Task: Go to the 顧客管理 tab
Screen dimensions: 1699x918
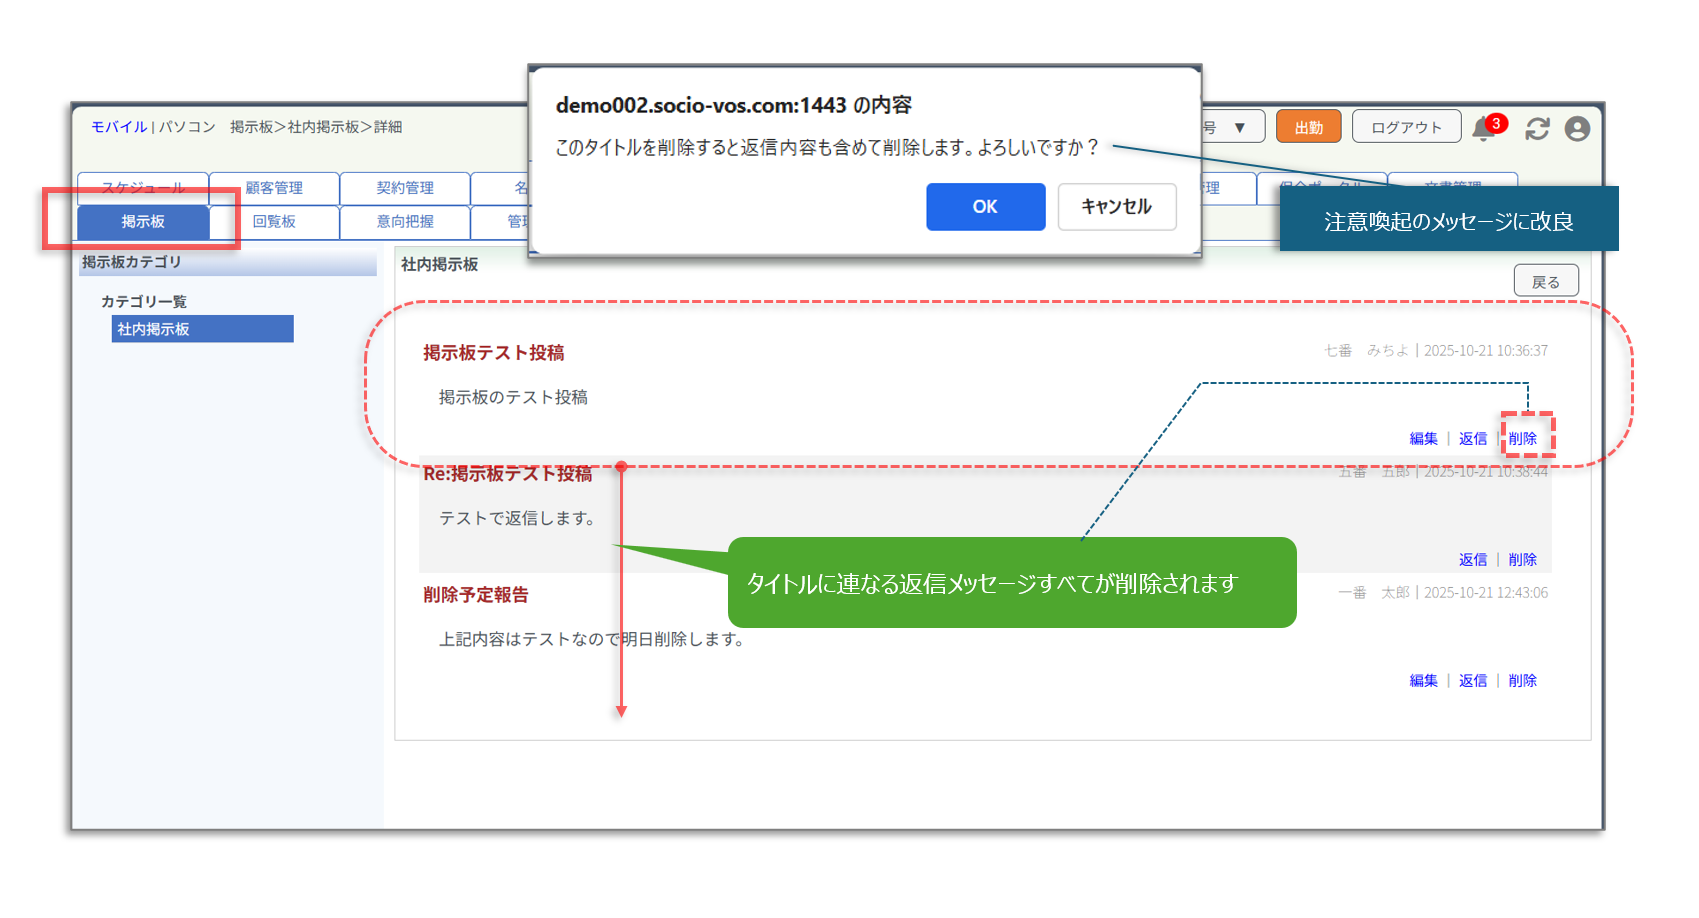Action: pos(274,188)
